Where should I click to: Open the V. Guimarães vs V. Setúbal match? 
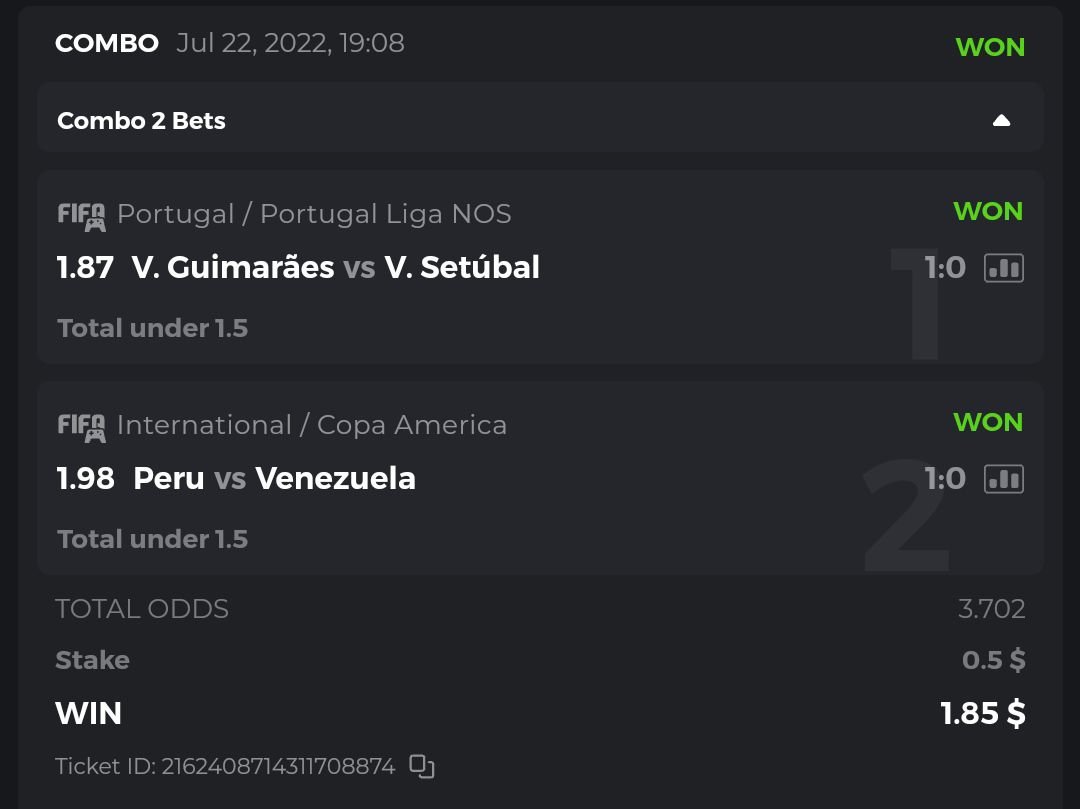click(335, 268)
